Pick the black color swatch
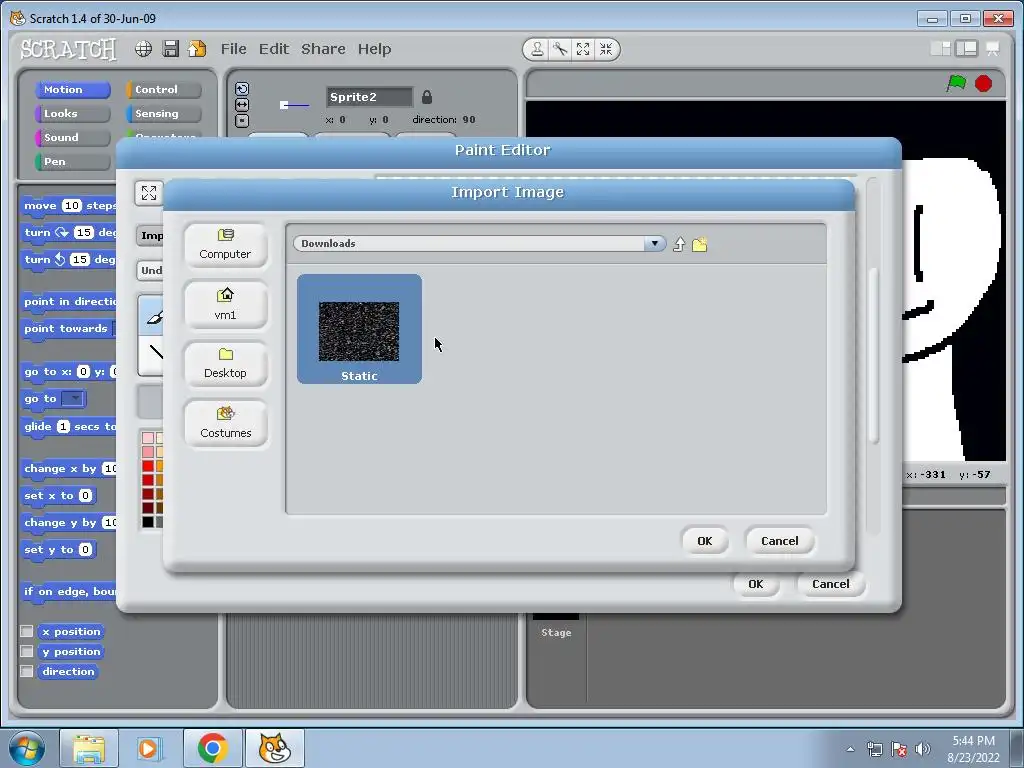1024x768 pixels. (148, 522)
